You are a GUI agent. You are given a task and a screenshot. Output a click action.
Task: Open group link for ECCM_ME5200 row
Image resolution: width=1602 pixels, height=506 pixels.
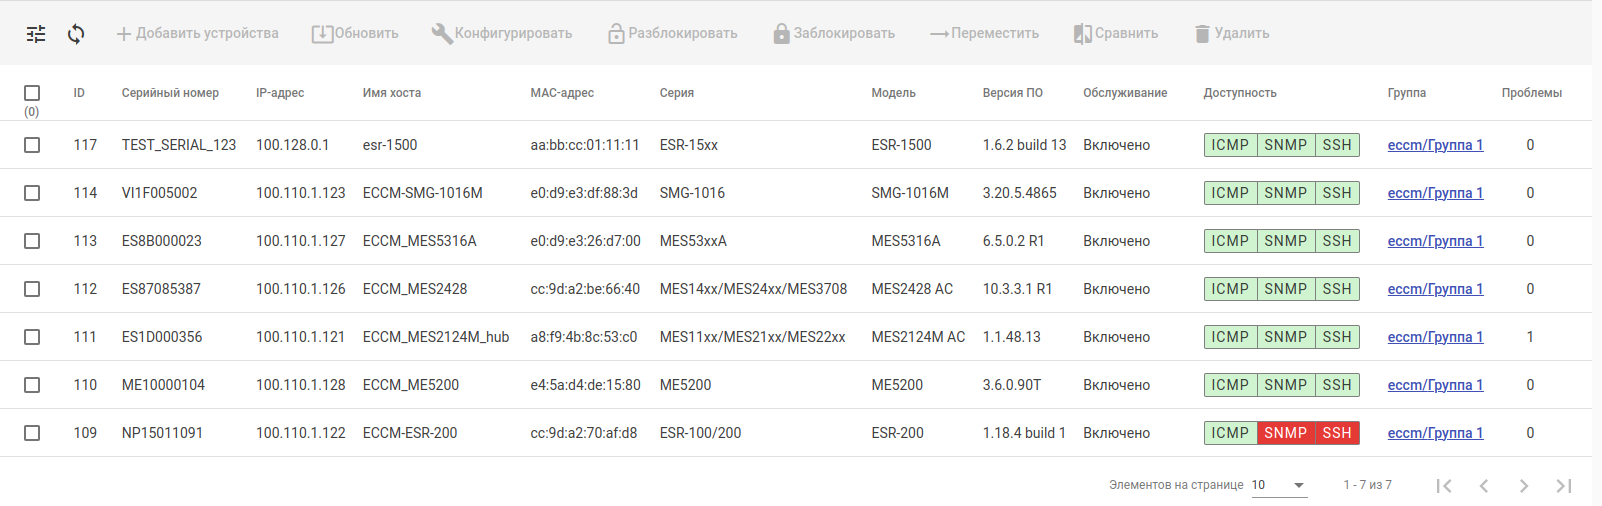click(1435, 385)
